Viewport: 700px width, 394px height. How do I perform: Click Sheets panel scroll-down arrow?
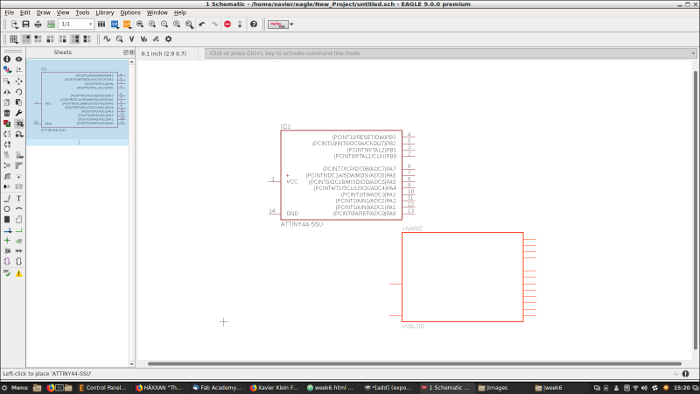pos(132,364)
